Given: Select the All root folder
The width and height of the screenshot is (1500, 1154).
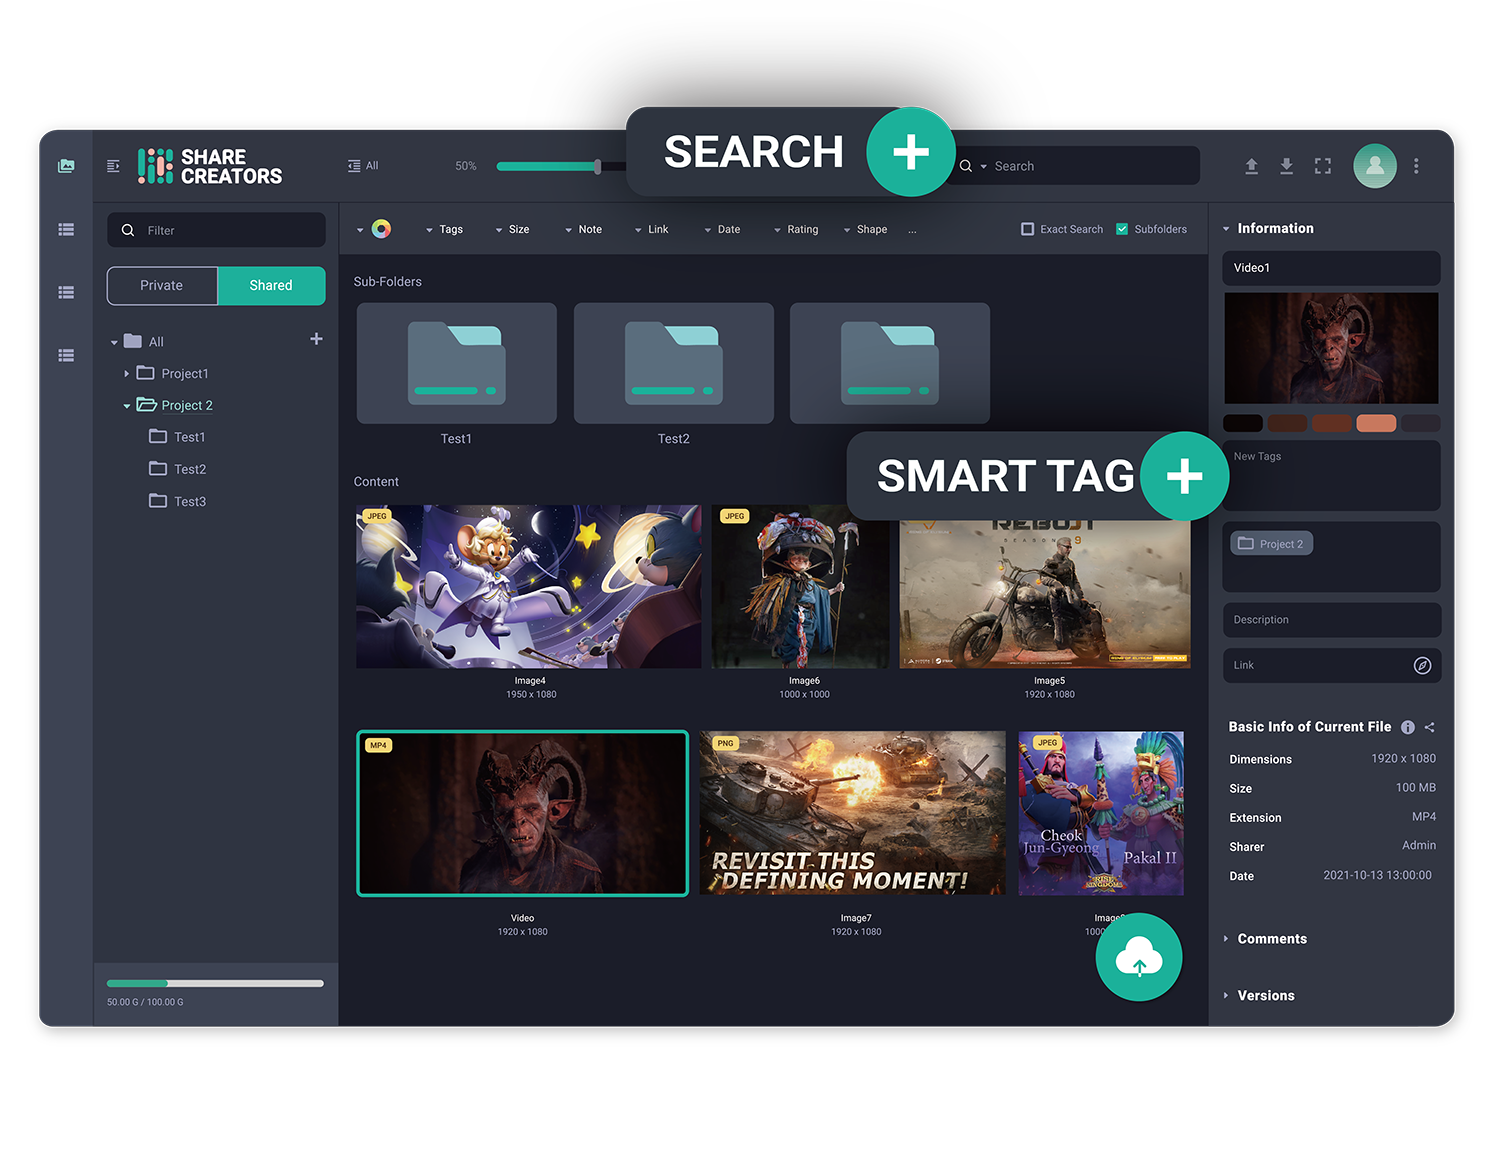Looking at the screenshot, I should tap(144, 341).
